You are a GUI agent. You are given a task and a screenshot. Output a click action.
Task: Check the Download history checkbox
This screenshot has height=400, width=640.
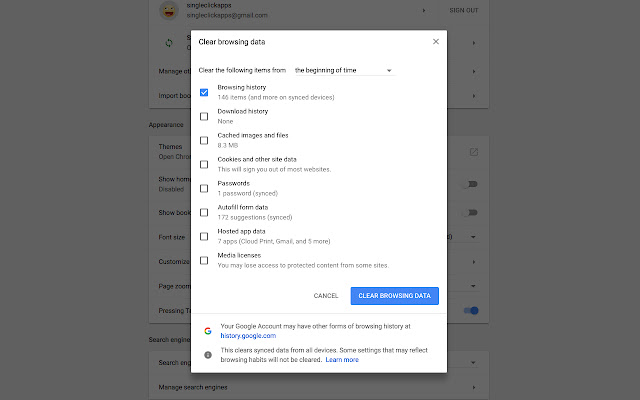click(204, 117)
